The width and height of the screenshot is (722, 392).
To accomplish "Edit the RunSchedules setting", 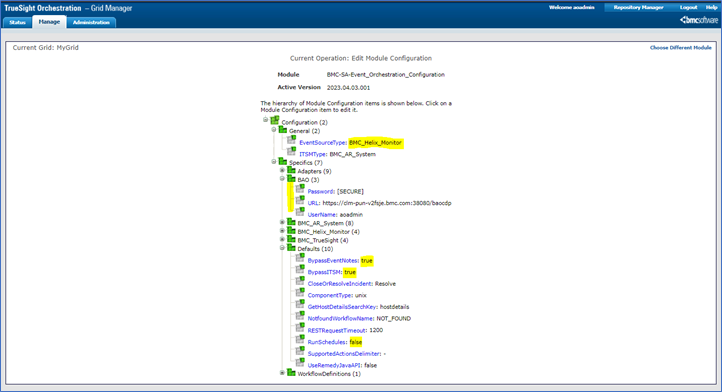I will coord(327,342).
